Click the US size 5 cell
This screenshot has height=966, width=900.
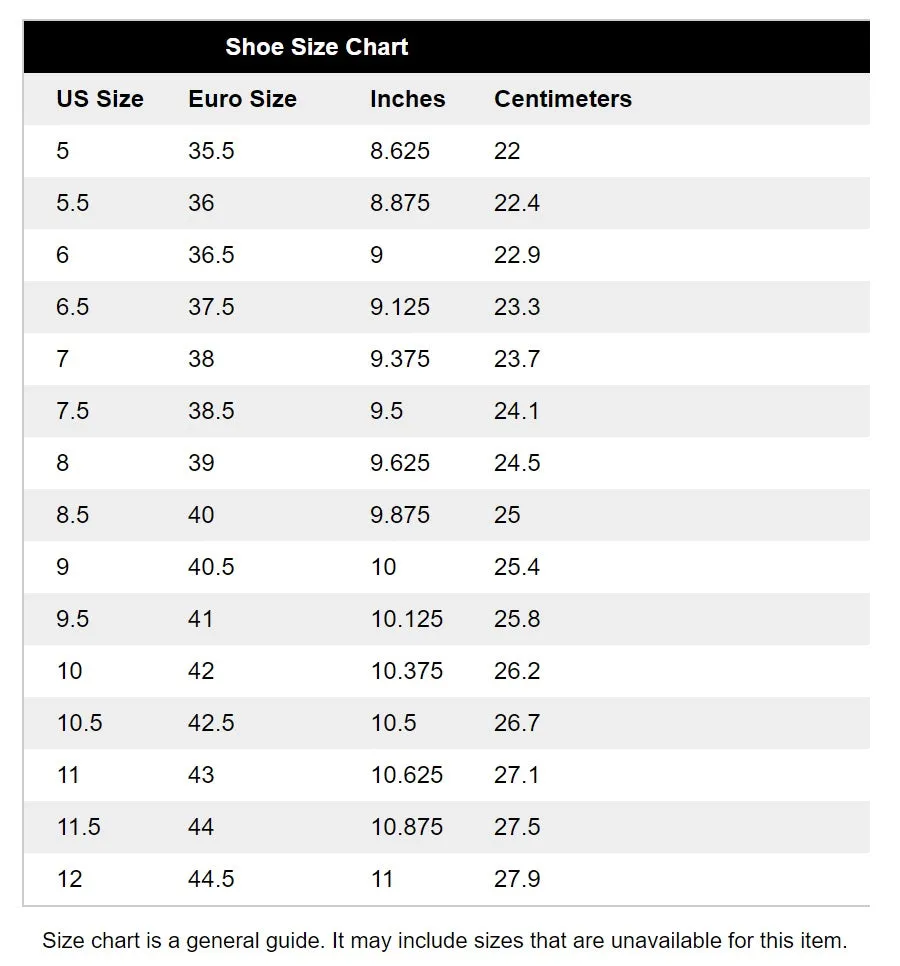click(63, 151)
